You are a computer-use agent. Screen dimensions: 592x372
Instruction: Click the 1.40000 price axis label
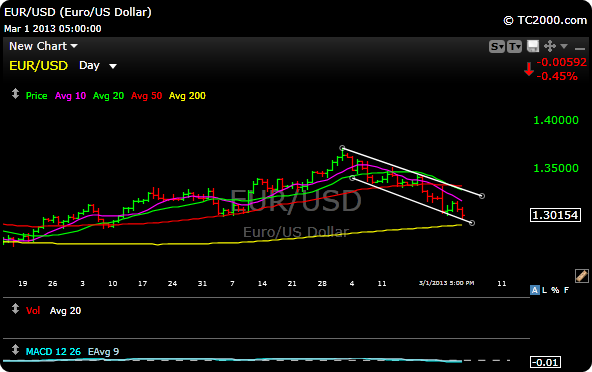556,120
